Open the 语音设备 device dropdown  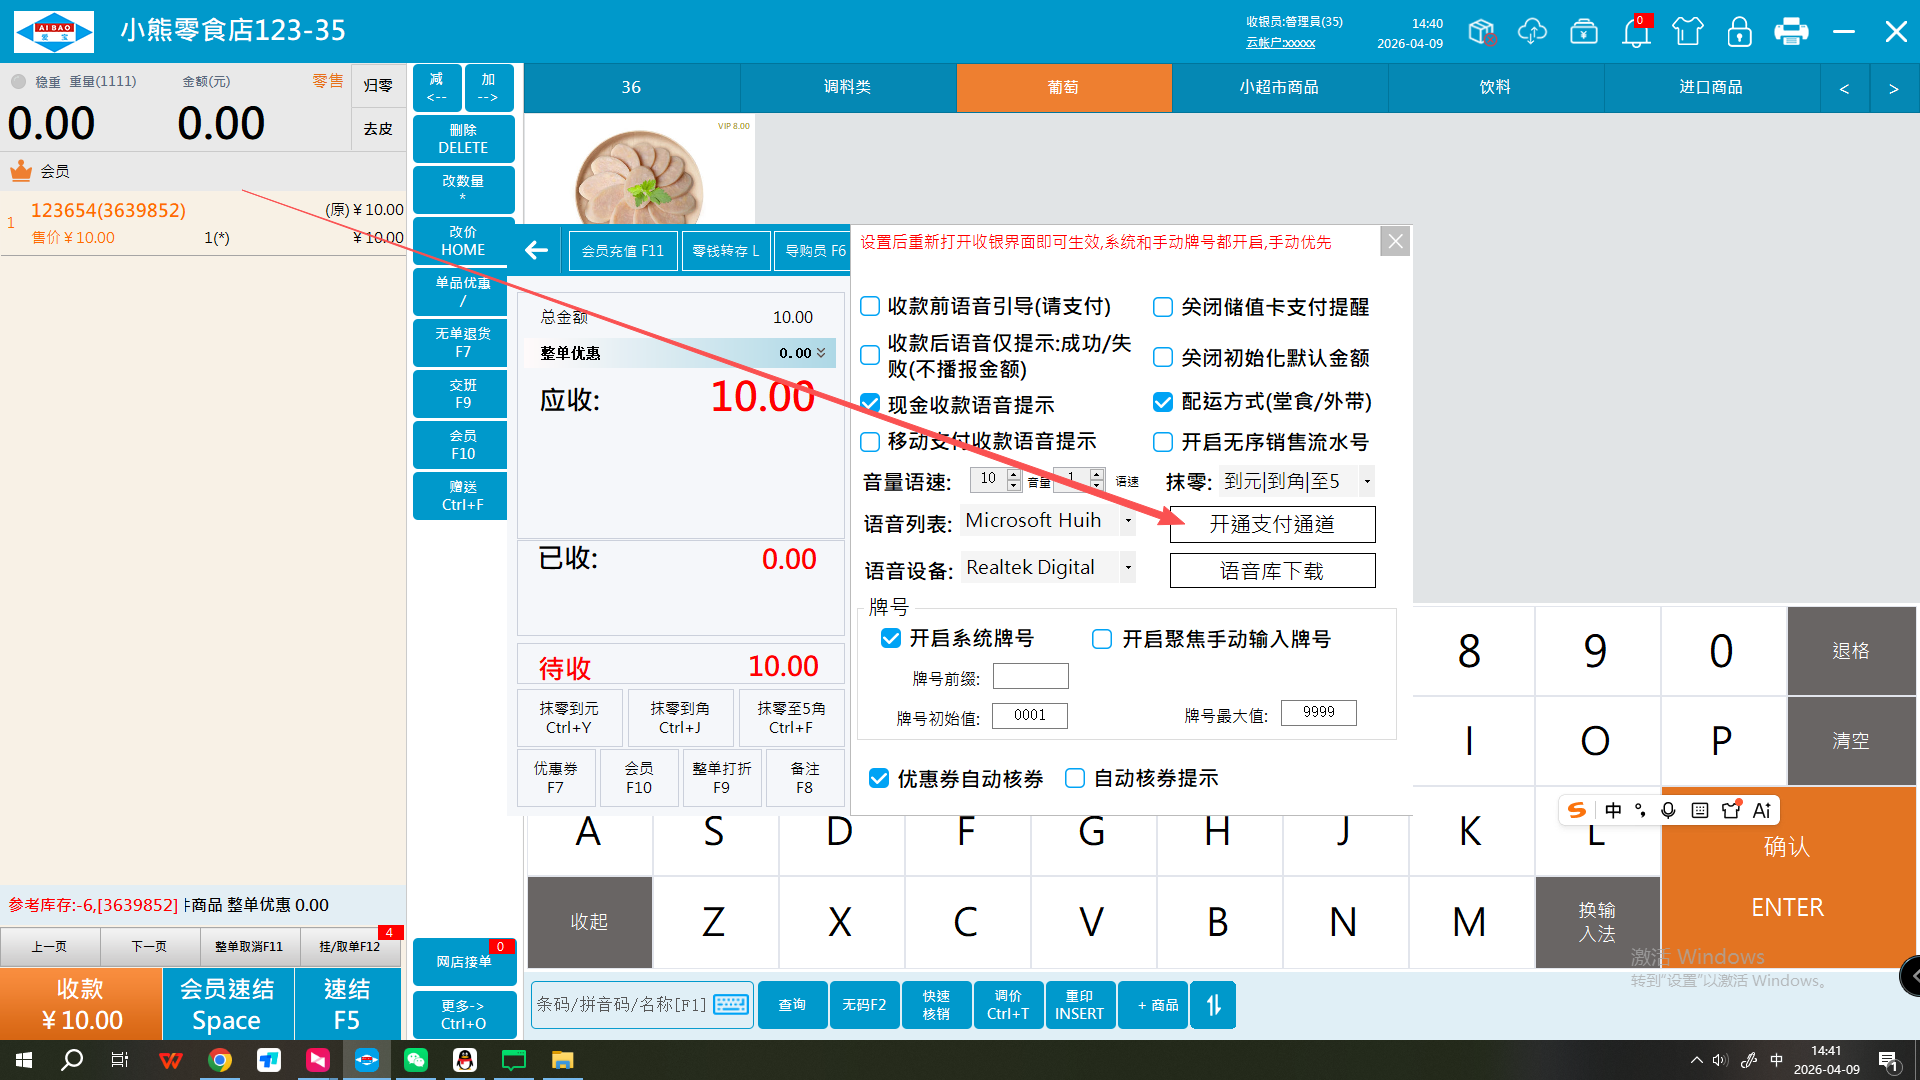[1128, 568]
